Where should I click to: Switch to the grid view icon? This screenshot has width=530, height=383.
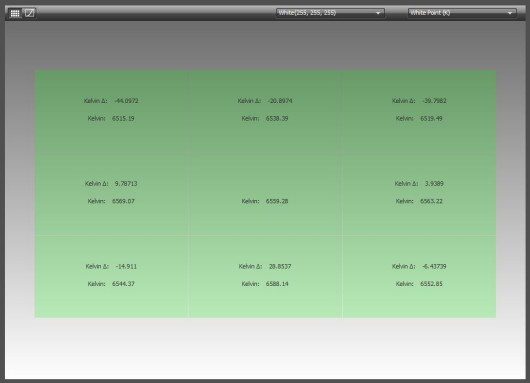(x=15, y=13)
